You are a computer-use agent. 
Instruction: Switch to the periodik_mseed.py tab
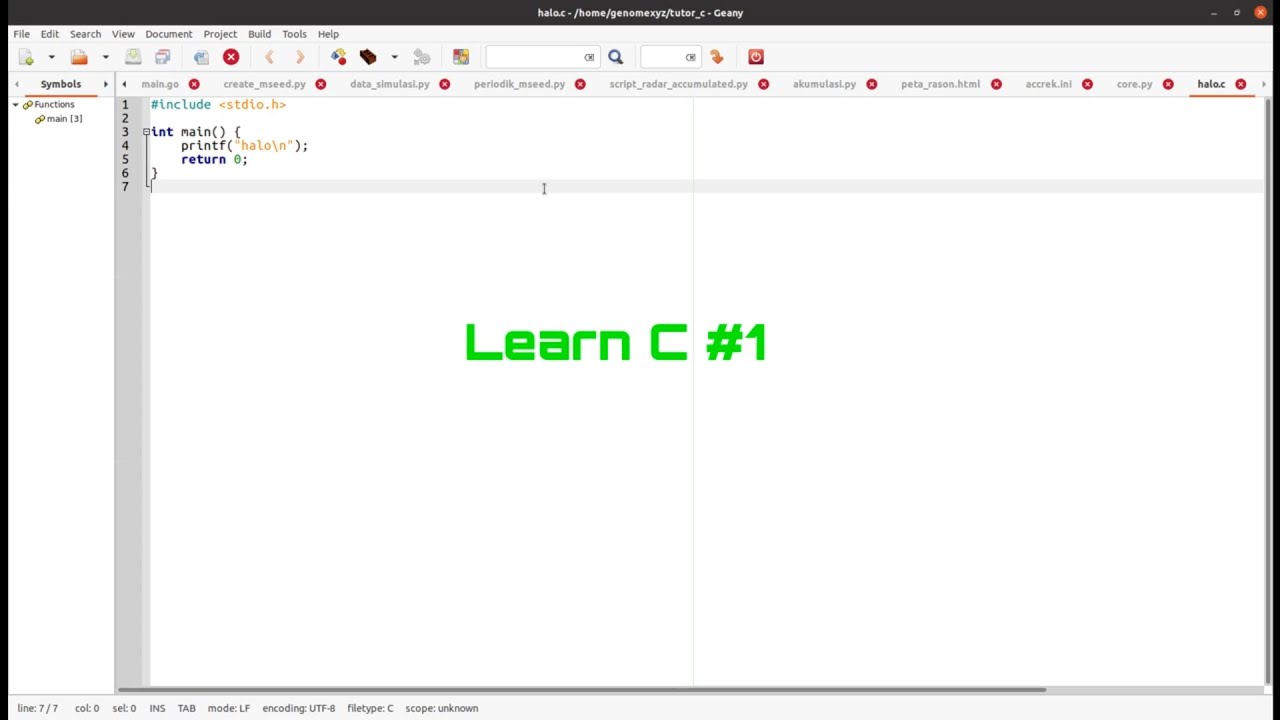coord(519,84)
